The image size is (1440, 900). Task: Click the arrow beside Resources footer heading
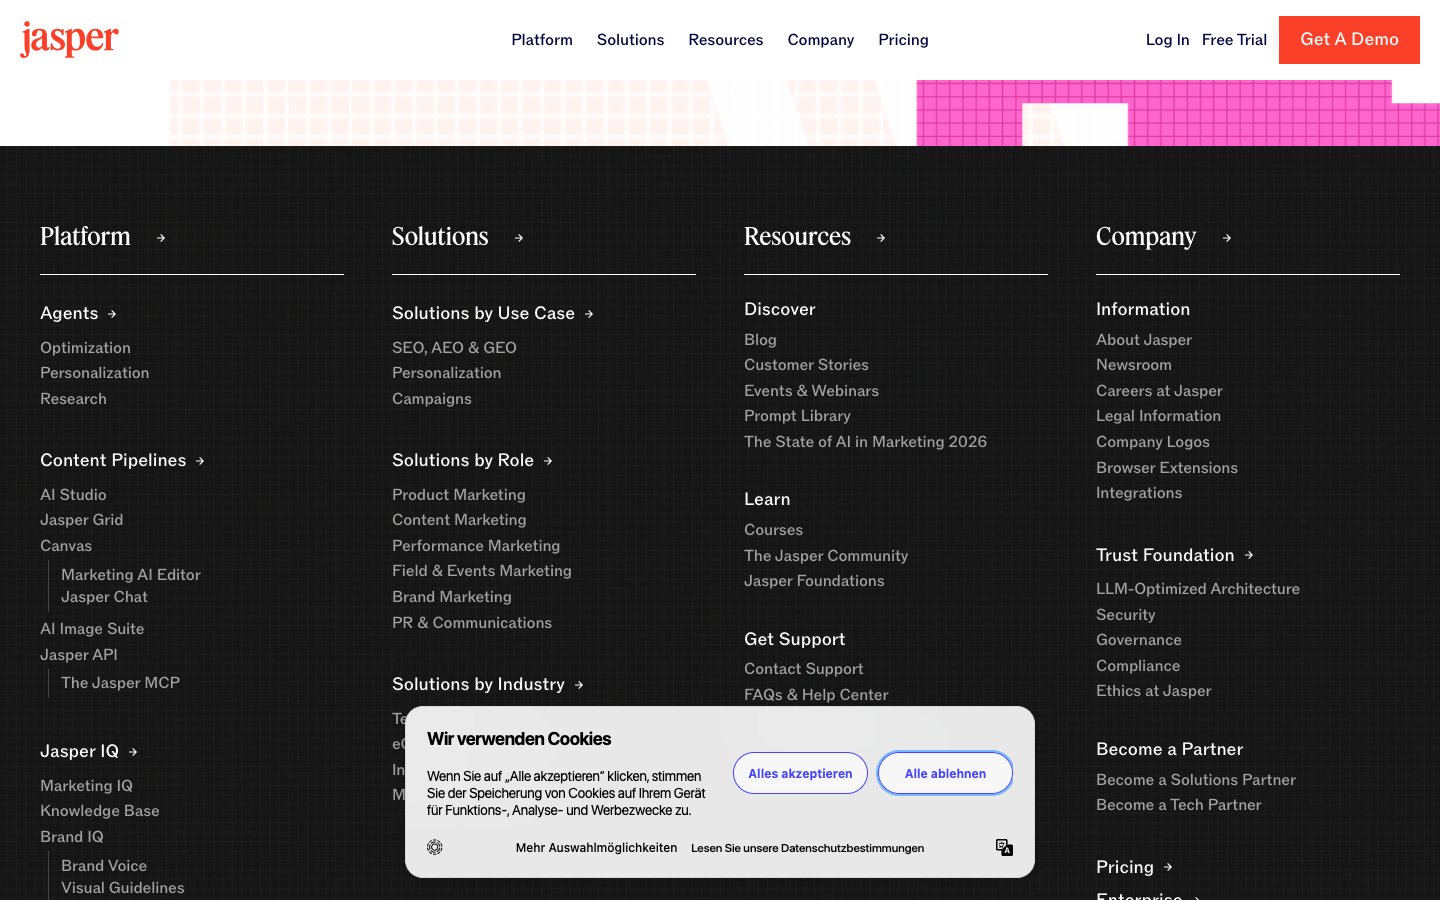coord(881,238)
